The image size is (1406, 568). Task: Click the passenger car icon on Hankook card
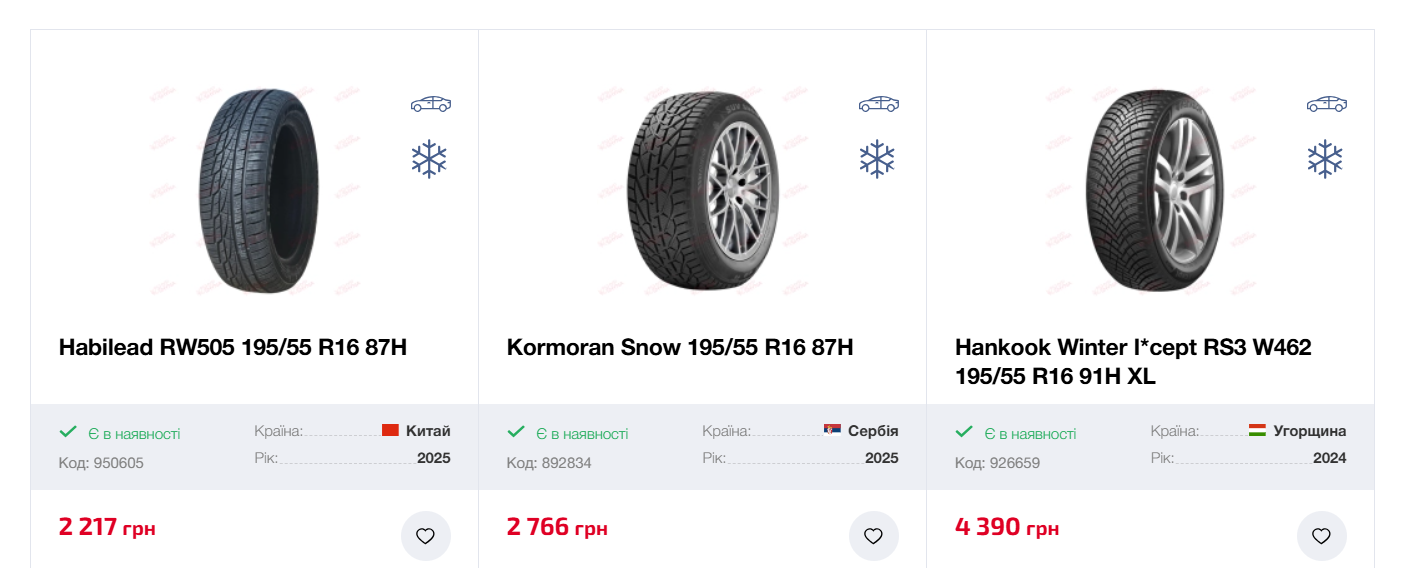click(x=1326, y=104)
